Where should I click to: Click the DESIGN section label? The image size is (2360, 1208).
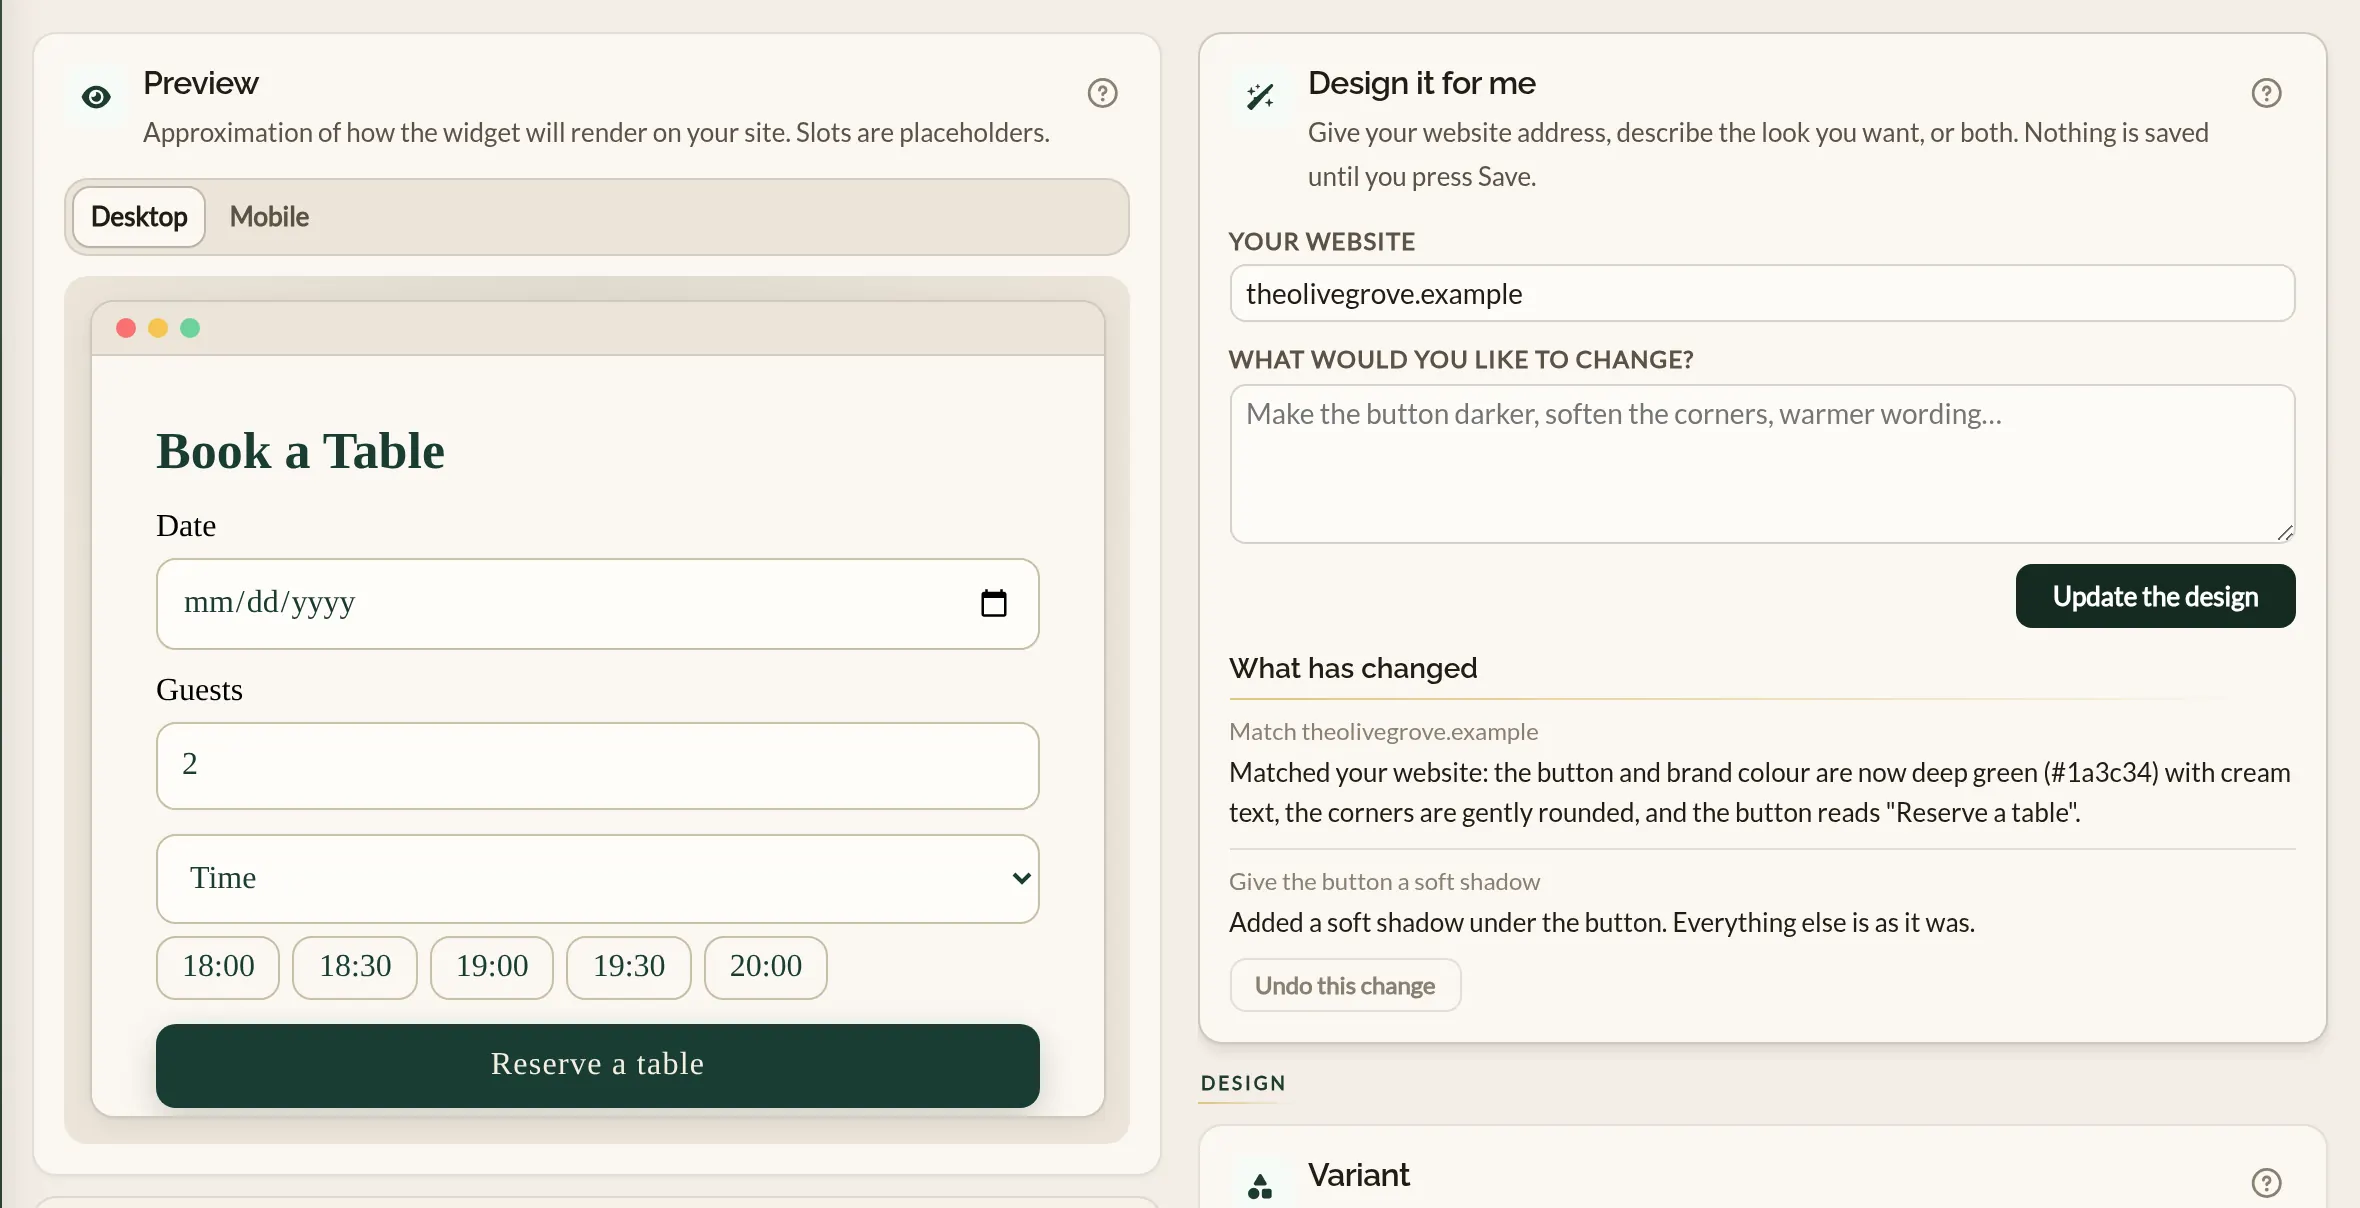click(x=1243, y=1083)
